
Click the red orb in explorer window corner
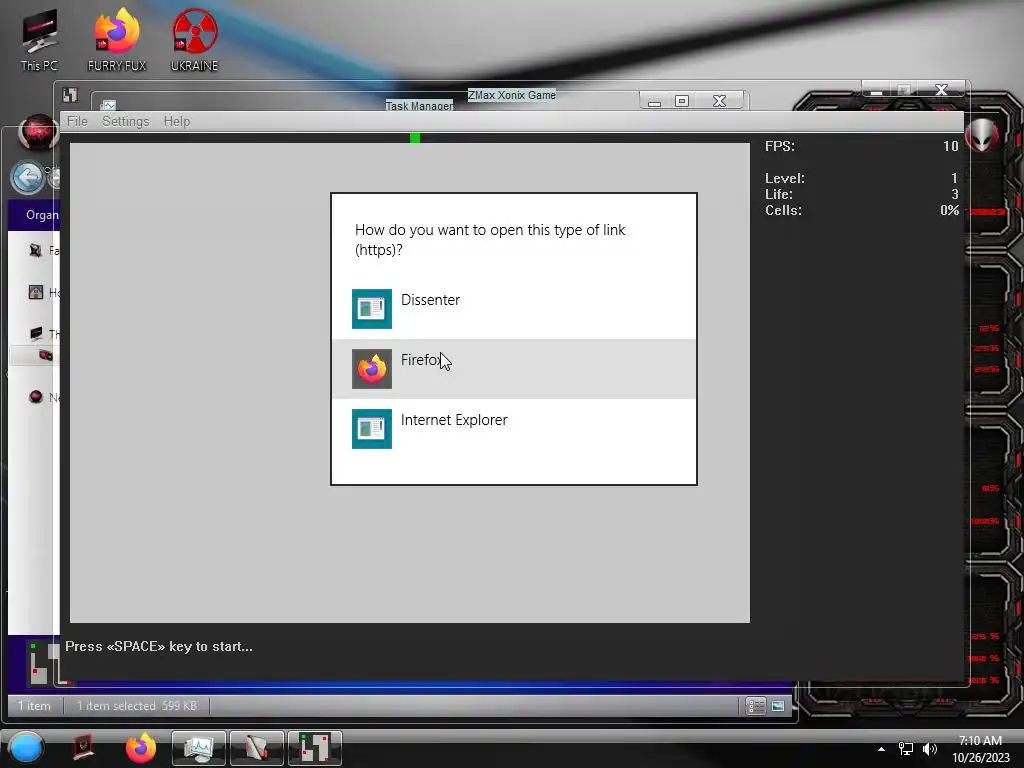coord(38,132)
